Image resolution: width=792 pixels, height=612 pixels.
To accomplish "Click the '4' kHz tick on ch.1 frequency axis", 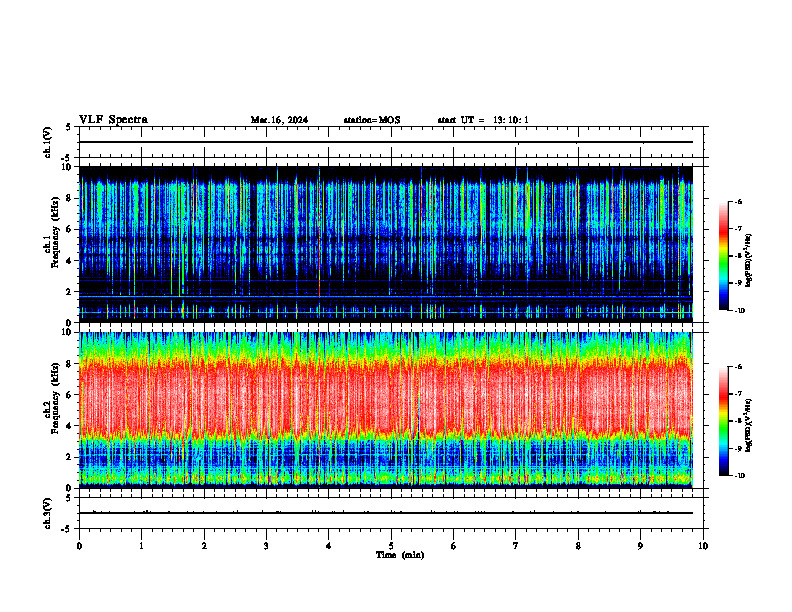I will [x=70, y=261].
